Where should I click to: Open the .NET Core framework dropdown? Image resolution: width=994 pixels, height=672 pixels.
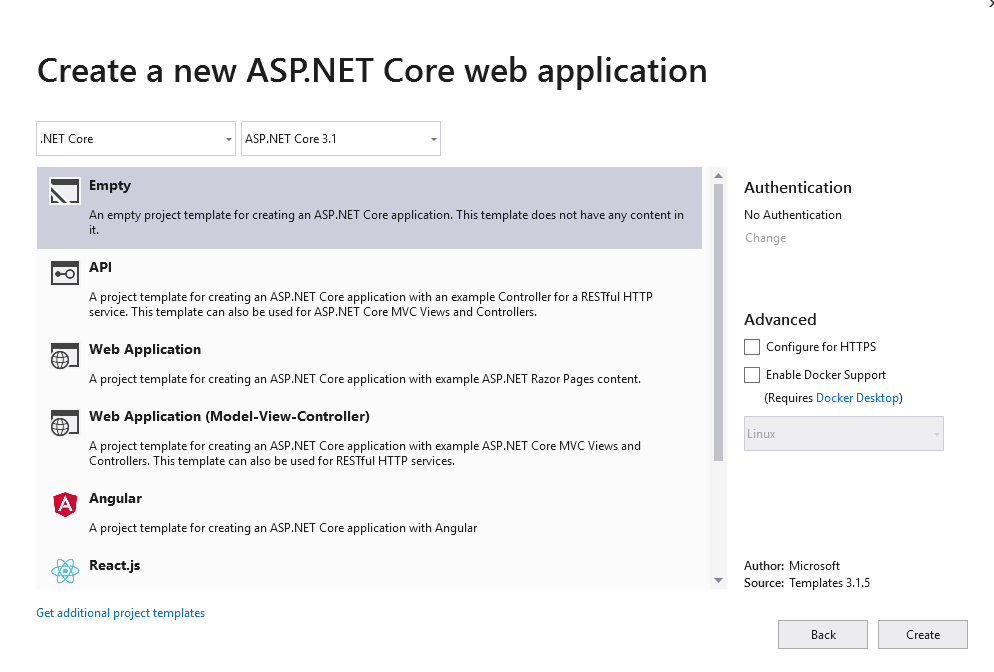[x=136, y=138]
